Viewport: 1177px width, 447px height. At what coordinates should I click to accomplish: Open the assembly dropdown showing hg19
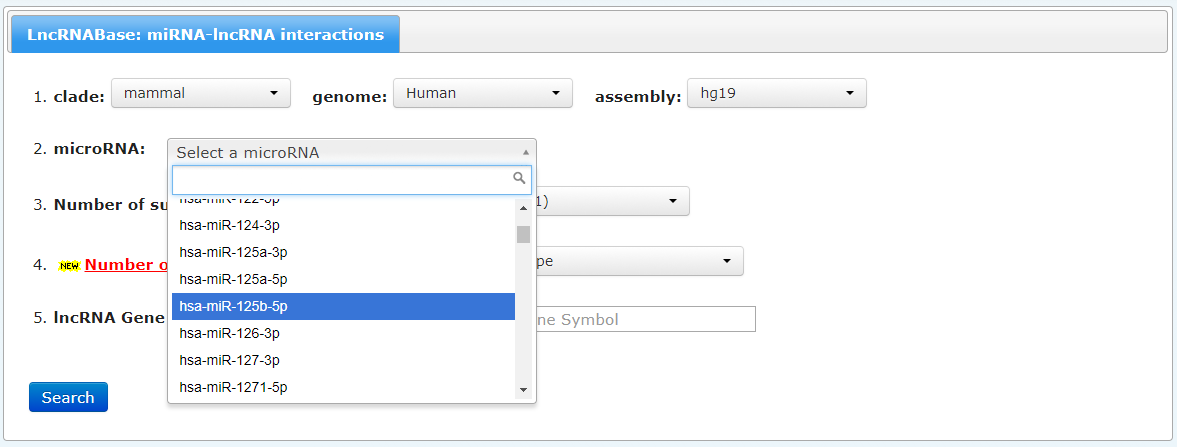click(777, 93)
